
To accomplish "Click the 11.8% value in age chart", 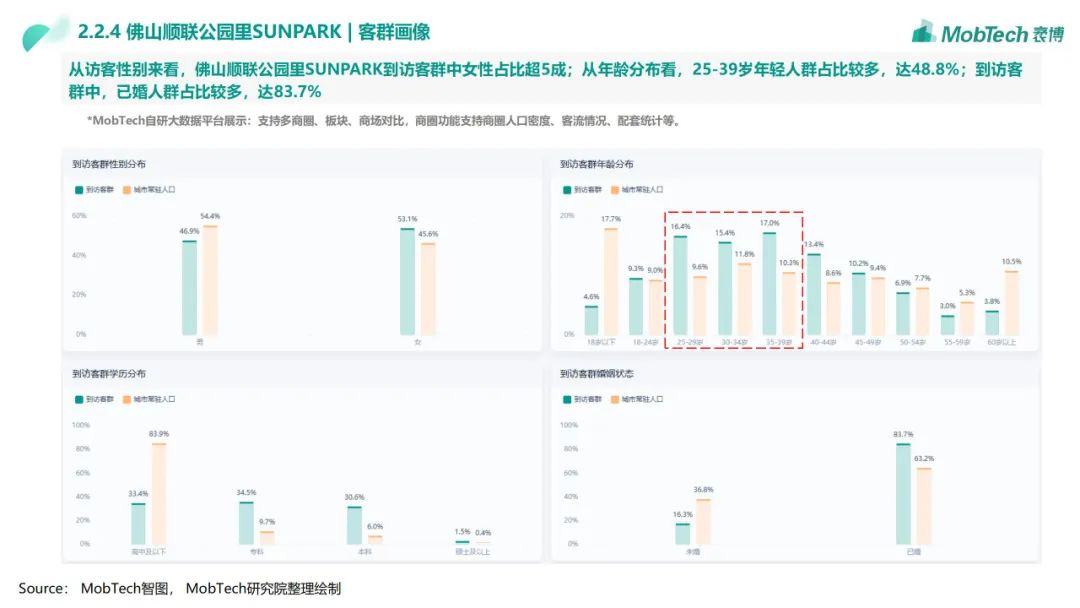I will [745, 254].
